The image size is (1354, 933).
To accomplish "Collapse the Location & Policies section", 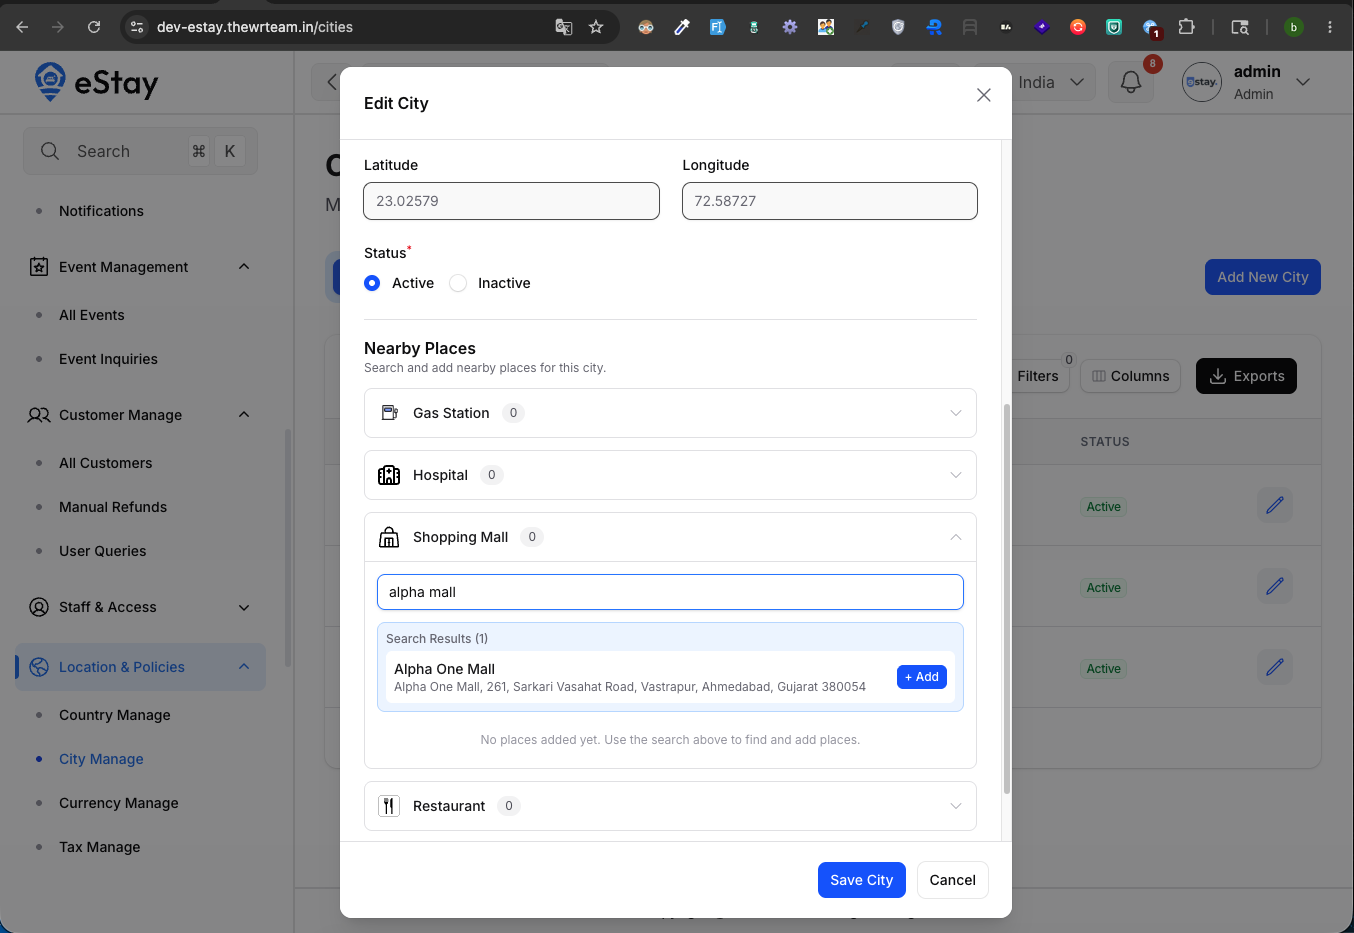I will click(244, 667).
